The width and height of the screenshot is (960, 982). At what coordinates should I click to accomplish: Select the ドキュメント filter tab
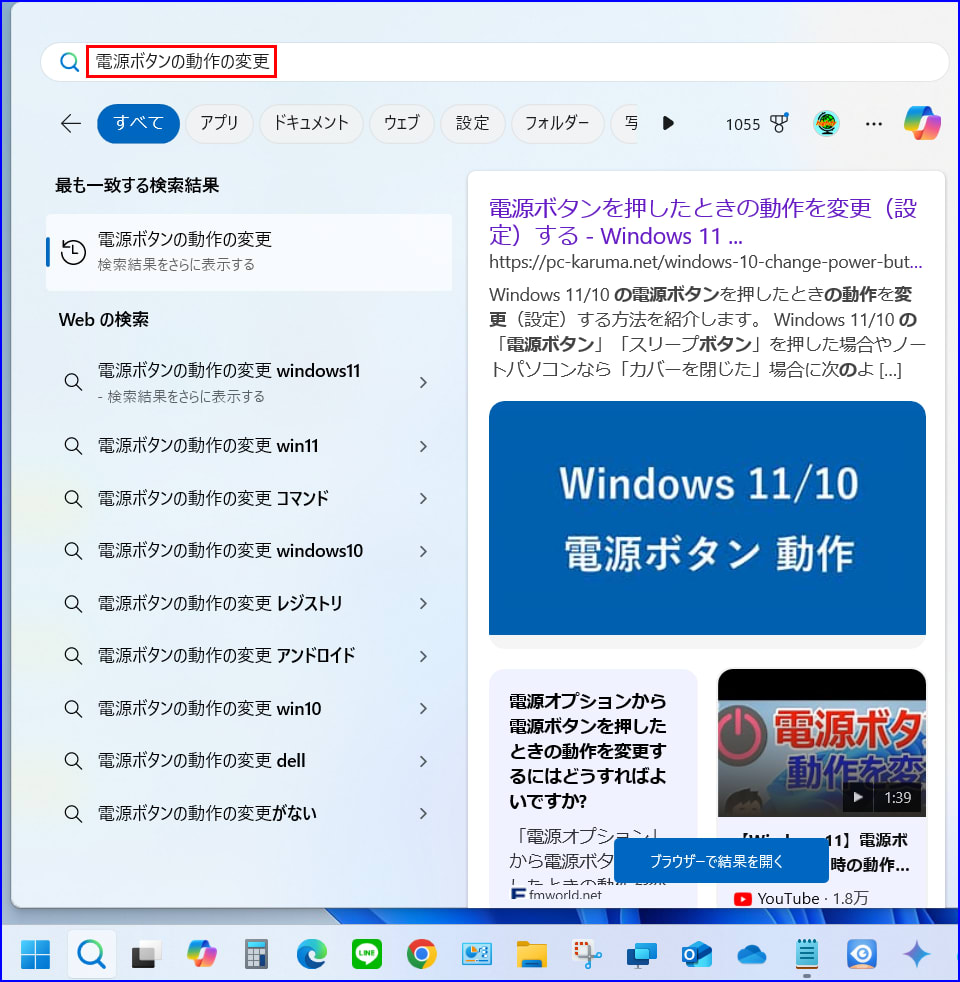pyautogui.click(x=311, y=123)
